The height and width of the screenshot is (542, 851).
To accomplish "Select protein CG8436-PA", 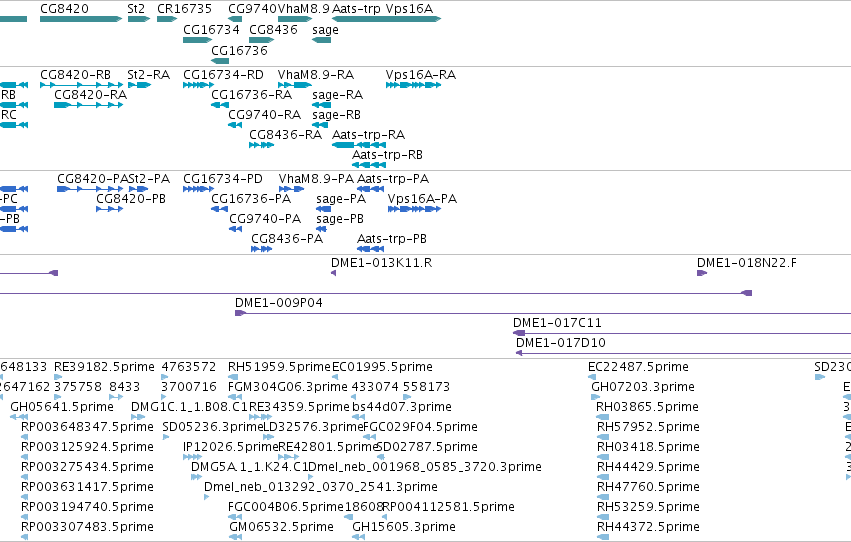I will (x=262, y=249).
